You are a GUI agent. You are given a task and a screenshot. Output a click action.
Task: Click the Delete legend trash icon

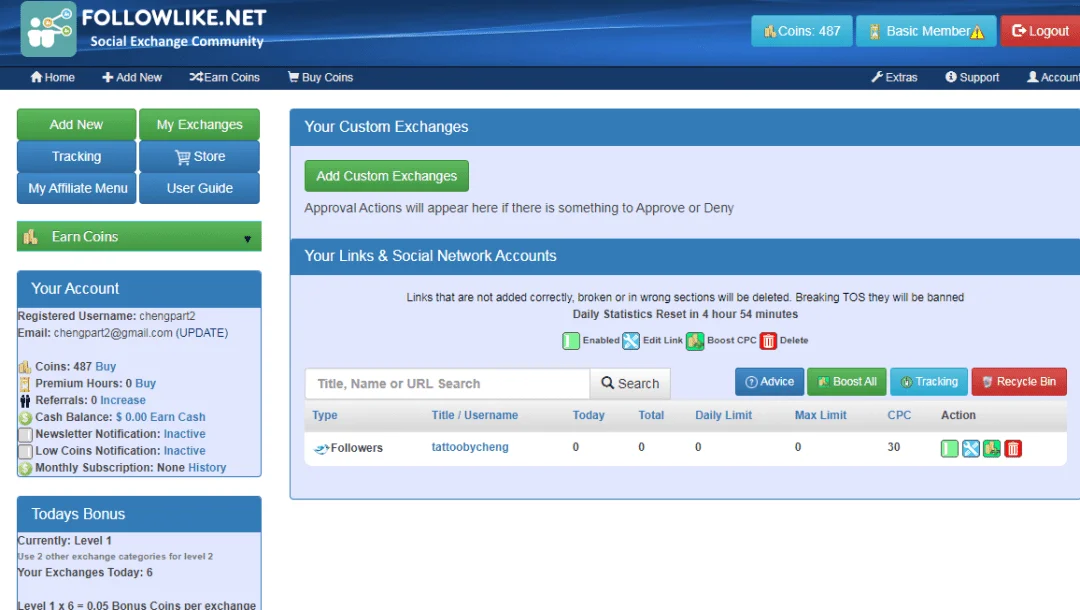768,341
